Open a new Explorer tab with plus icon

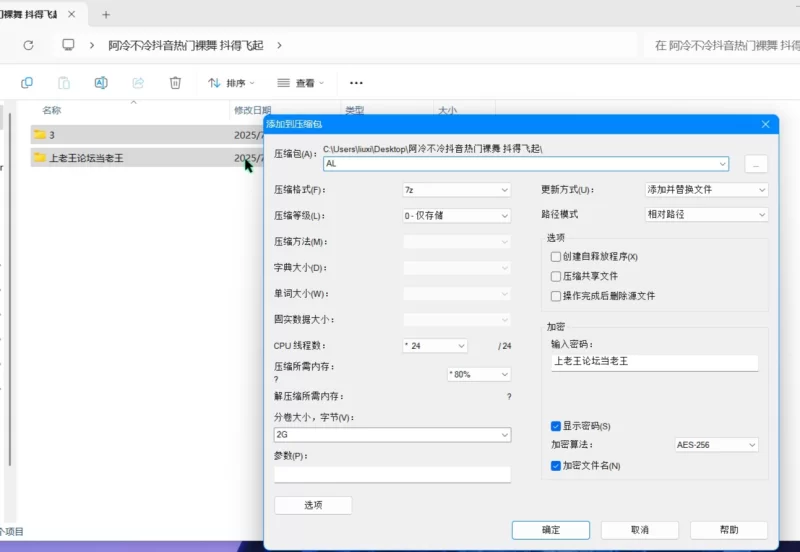point(106,15)
